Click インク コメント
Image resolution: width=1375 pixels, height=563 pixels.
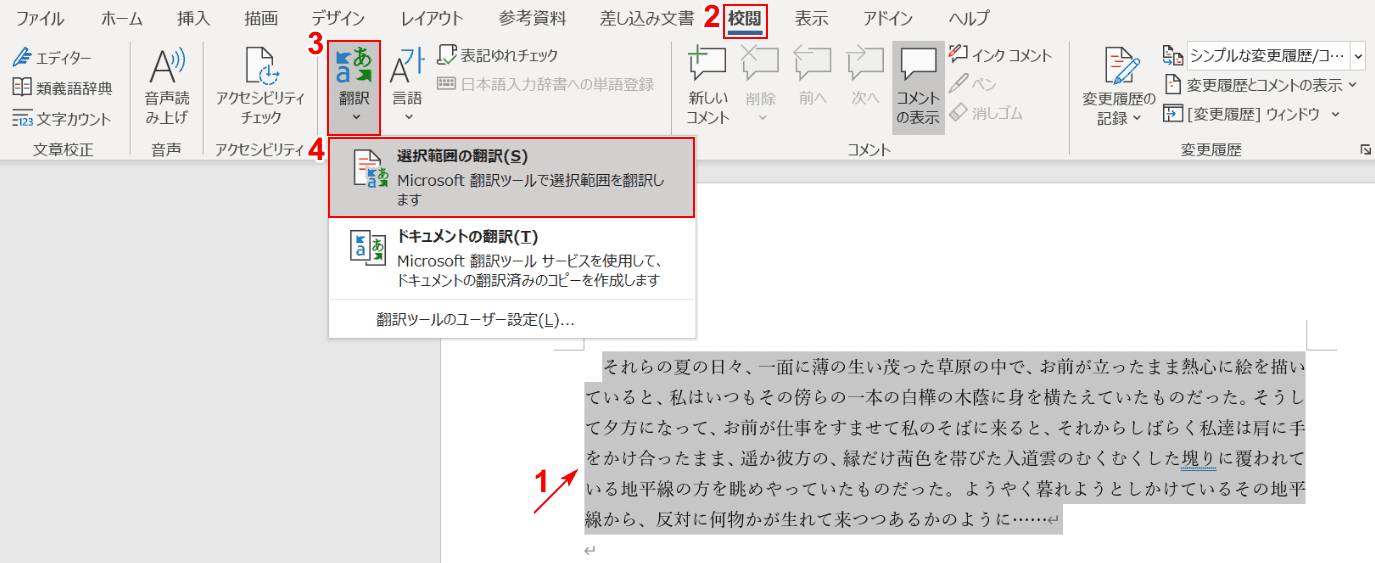pyautogui.click(x=1000, y=55)
